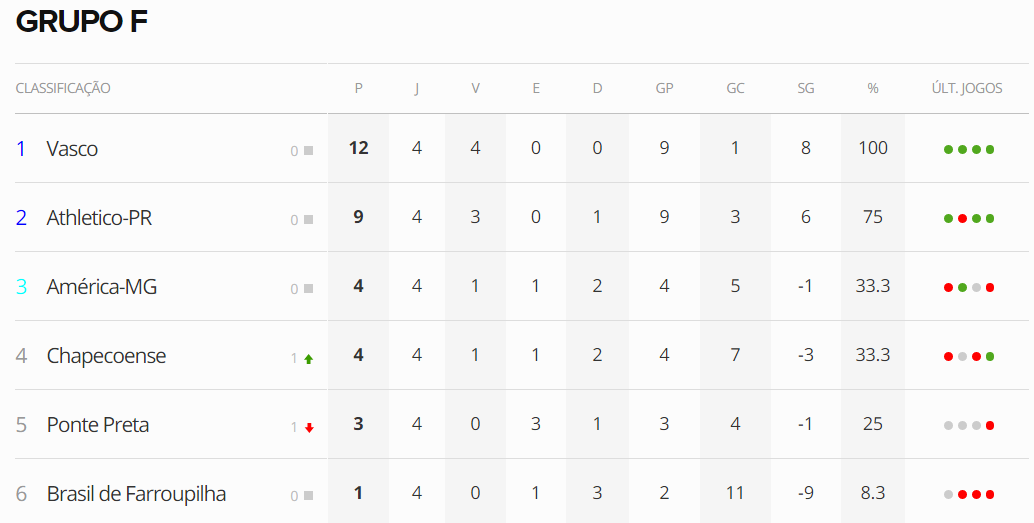Click the P points column header
The height and width of the screenshot is (523, 1034).
[x=358, y=88]
